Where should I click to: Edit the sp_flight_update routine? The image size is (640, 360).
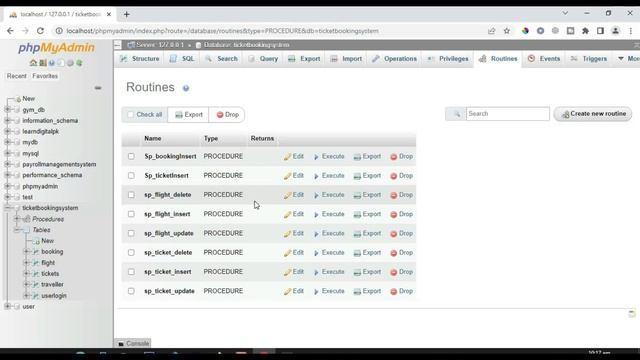294,233
